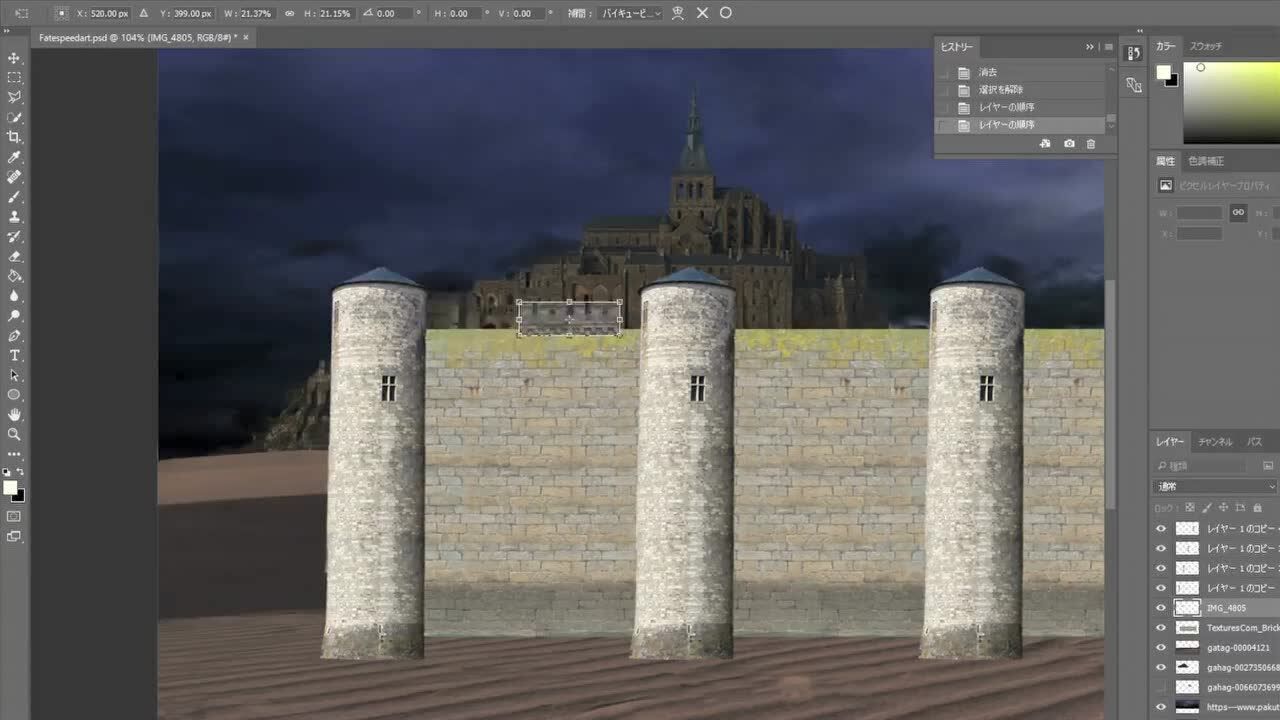Select the Ellipse shape tool
Image resolution: width=1280 pixels, height=720 pixels.
[x=14, y=395]
